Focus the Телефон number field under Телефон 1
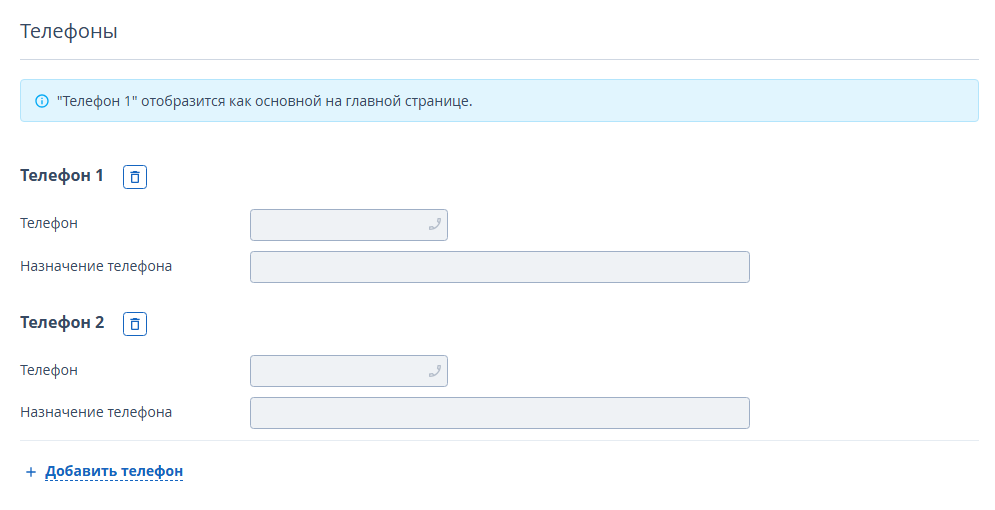Image resolution: width=995 pixels, height=510 pixels. pos(349,225)
